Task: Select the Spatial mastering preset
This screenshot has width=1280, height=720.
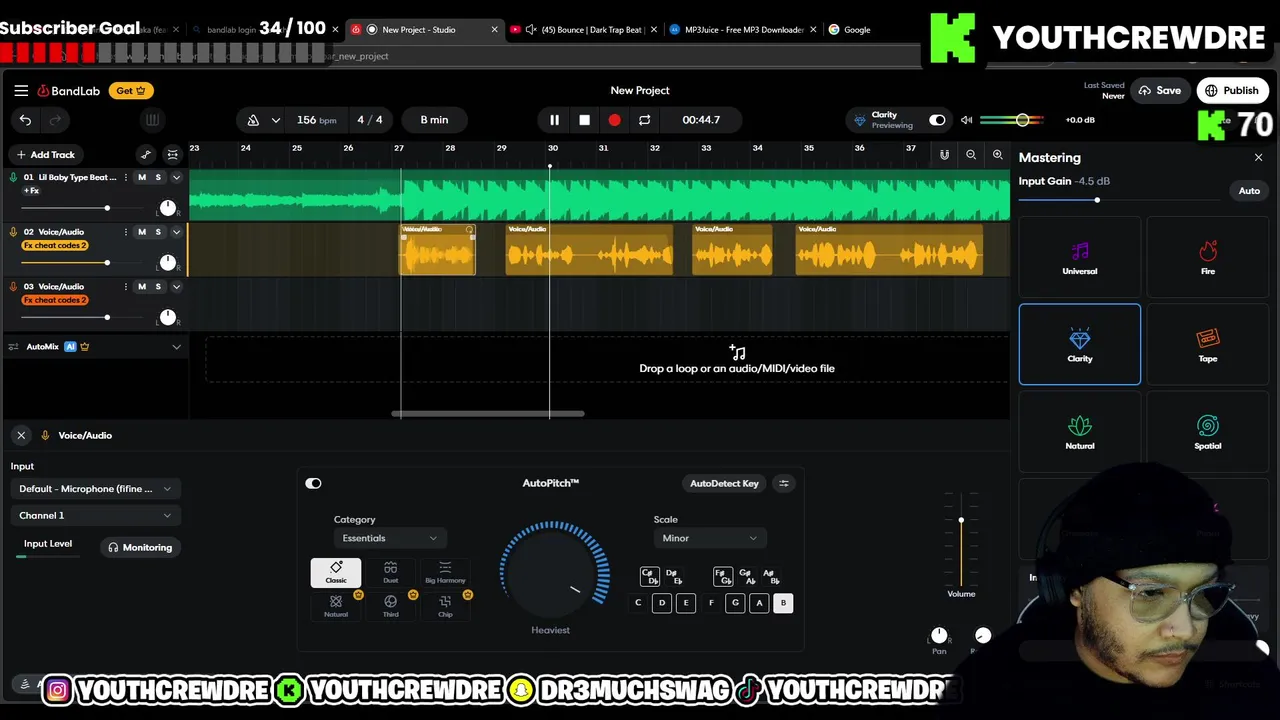Action: [1208, 432]
